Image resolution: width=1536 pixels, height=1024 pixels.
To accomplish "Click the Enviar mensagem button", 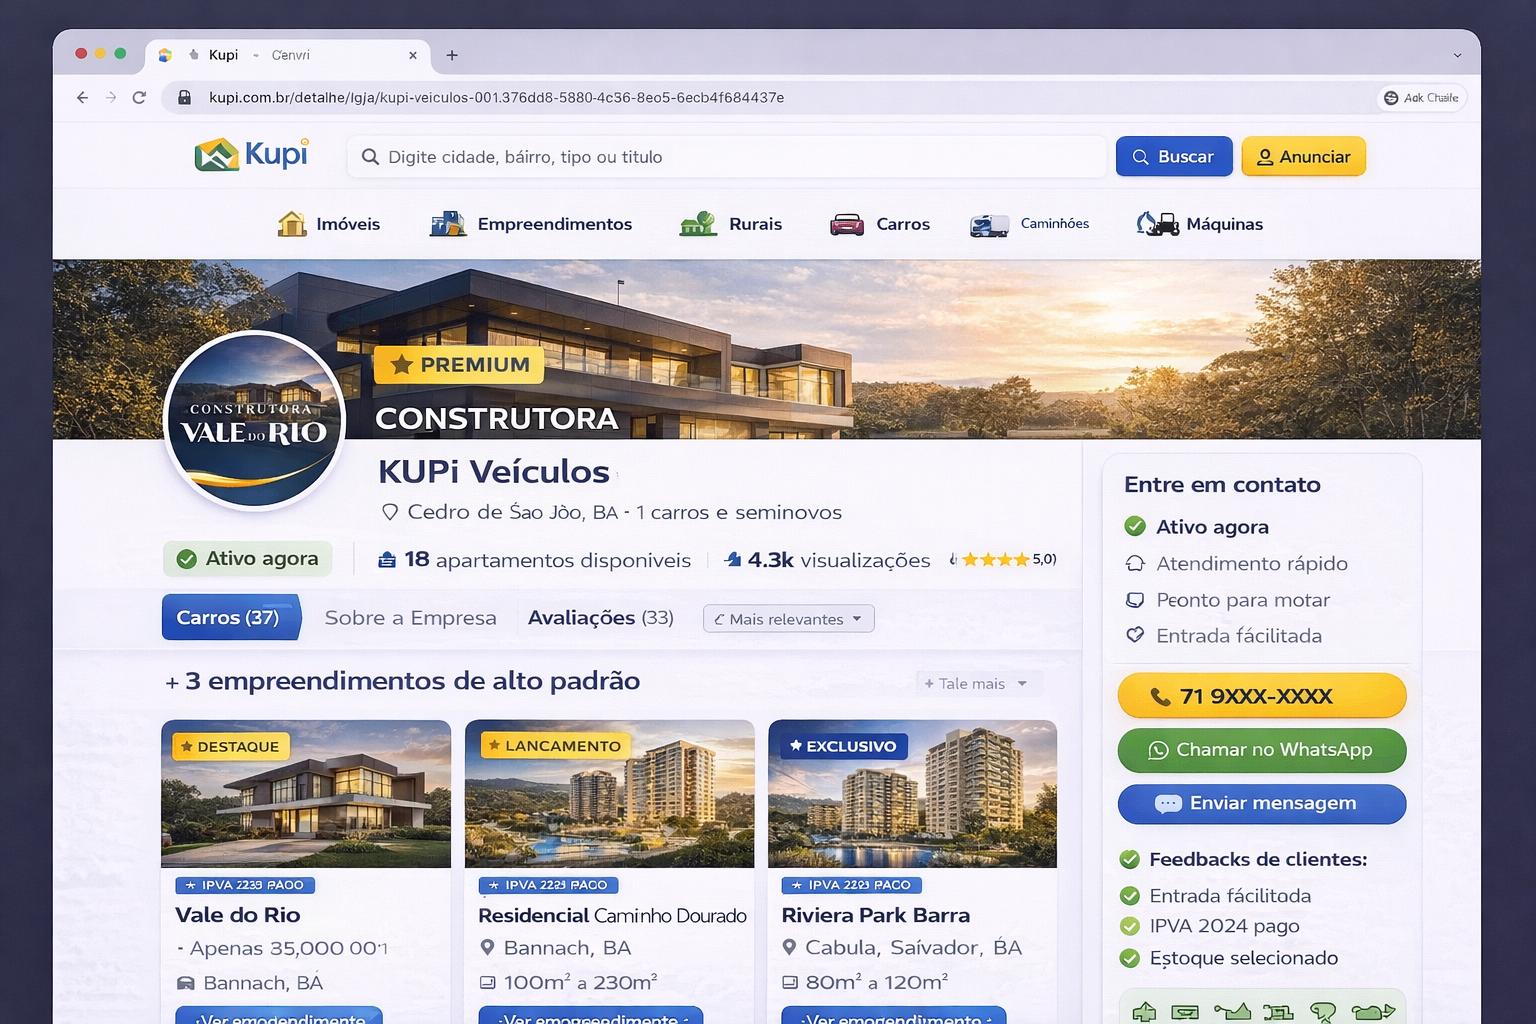I will 1261,804.
